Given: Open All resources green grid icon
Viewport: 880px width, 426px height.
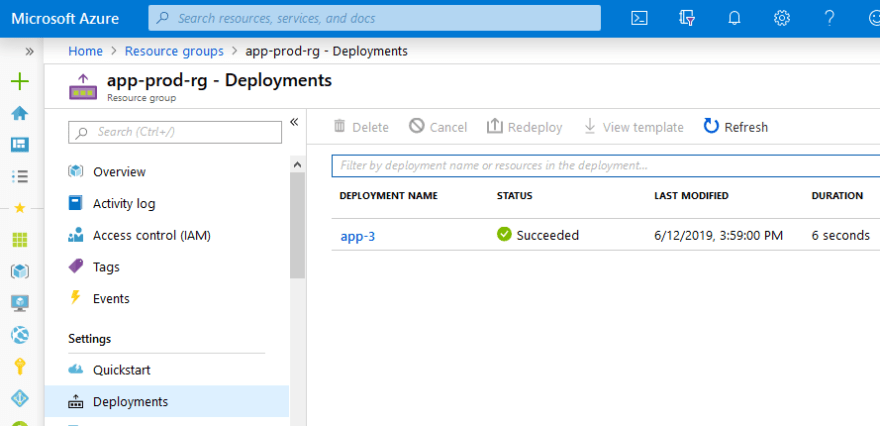Looking at the screenshot, I should point(20,240).
